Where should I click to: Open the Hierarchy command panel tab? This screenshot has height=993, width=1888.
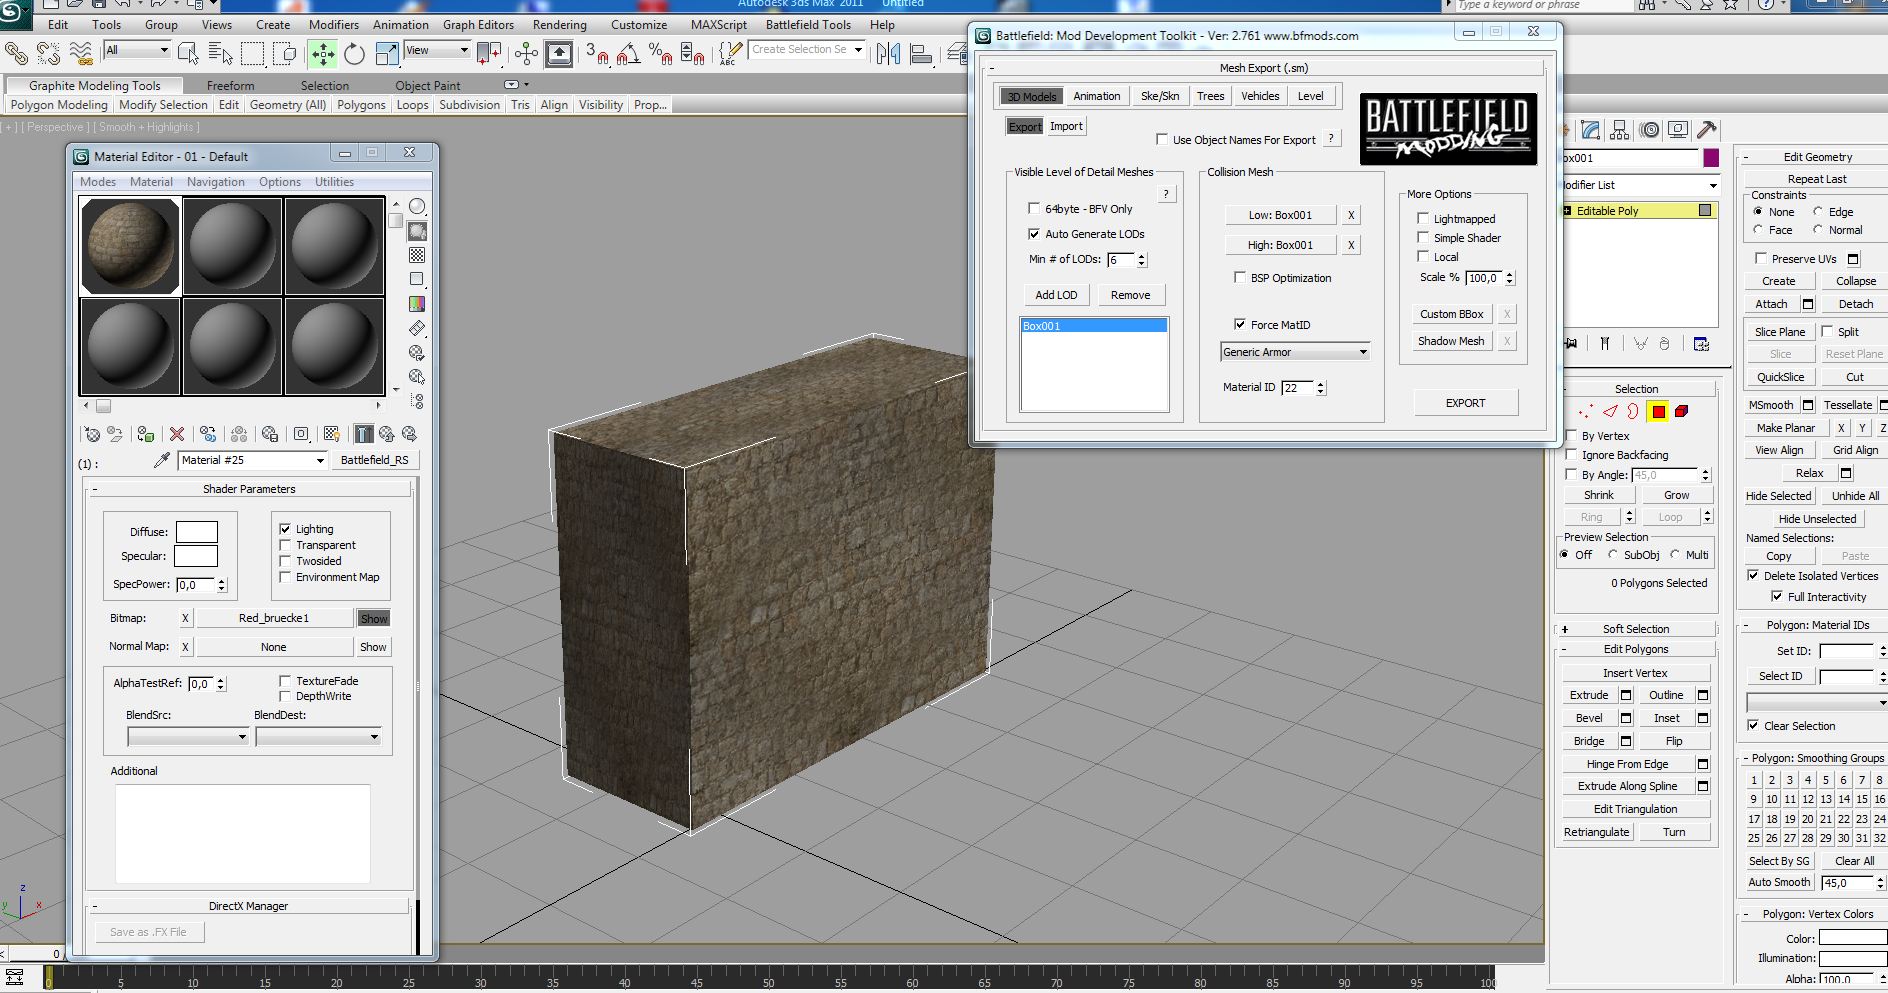[1620, 130]
